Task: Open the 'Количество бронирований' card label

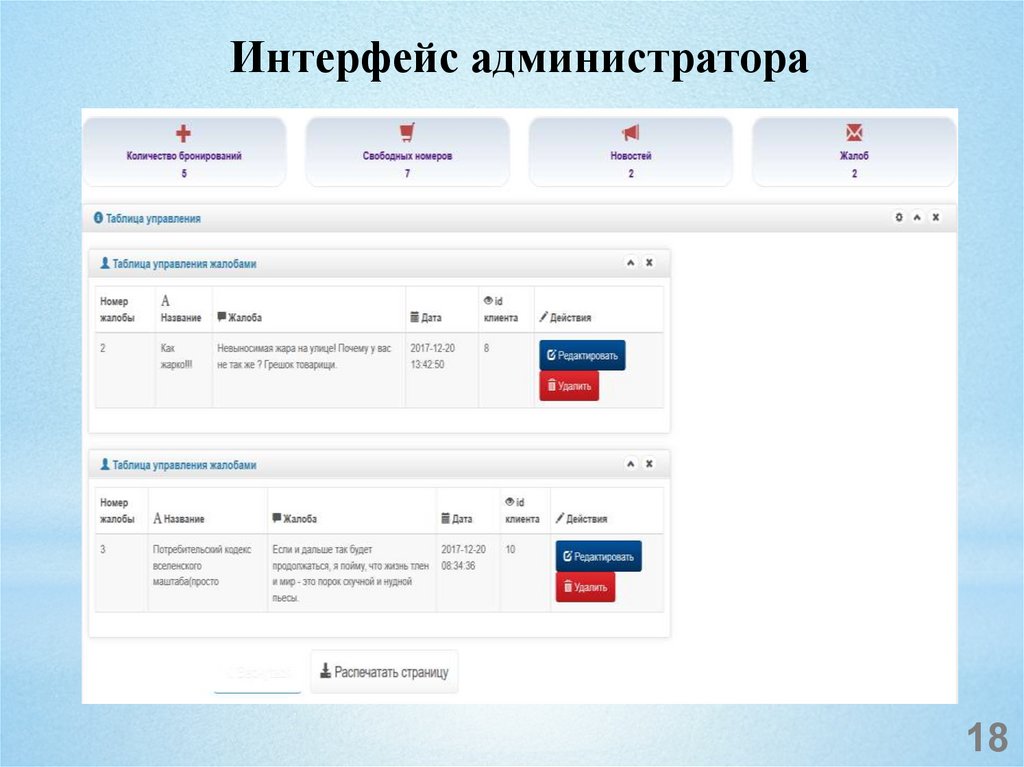Action: (184, 155)
